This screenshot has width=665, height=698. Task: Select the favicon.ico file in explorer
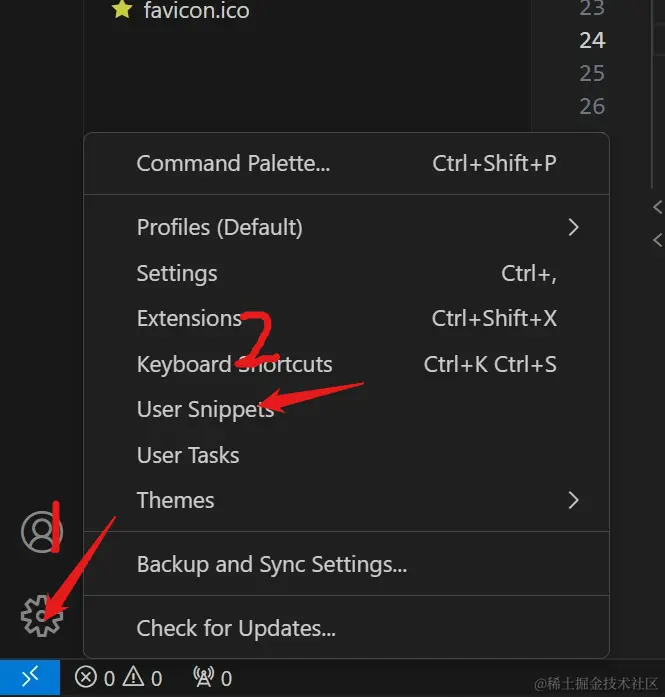click(x=195, y=11)
